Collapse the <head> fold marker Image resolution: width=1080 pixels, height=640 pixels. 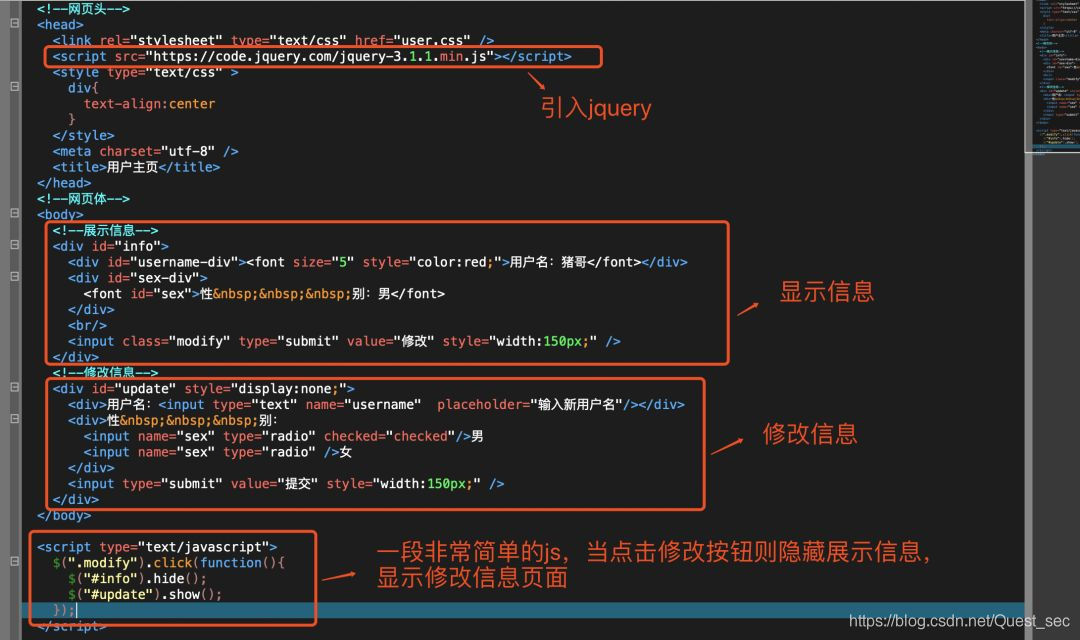14,23
